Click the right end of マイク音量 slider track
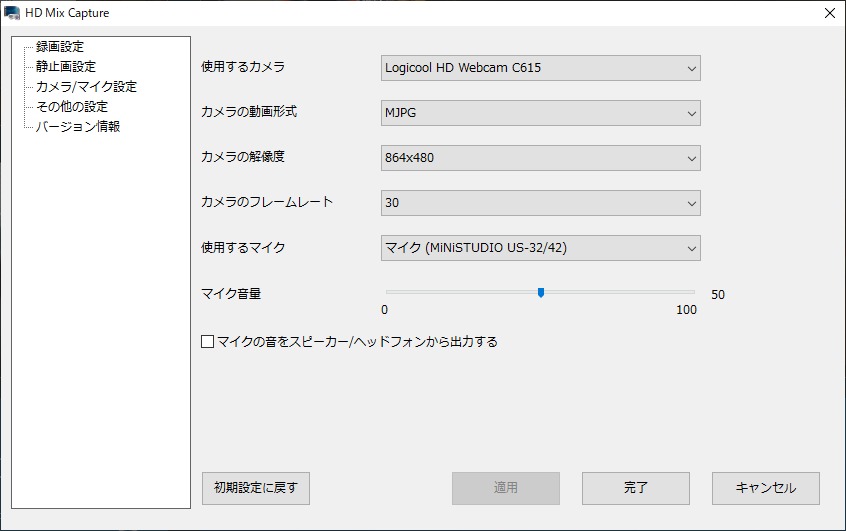This screenshot has height=531, width=846. tap(692, 292)
